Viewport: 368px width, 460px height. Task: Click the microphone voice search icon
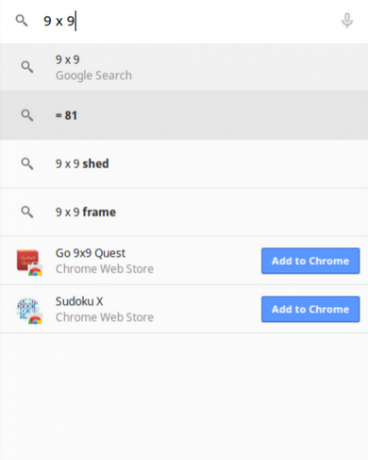347,21
